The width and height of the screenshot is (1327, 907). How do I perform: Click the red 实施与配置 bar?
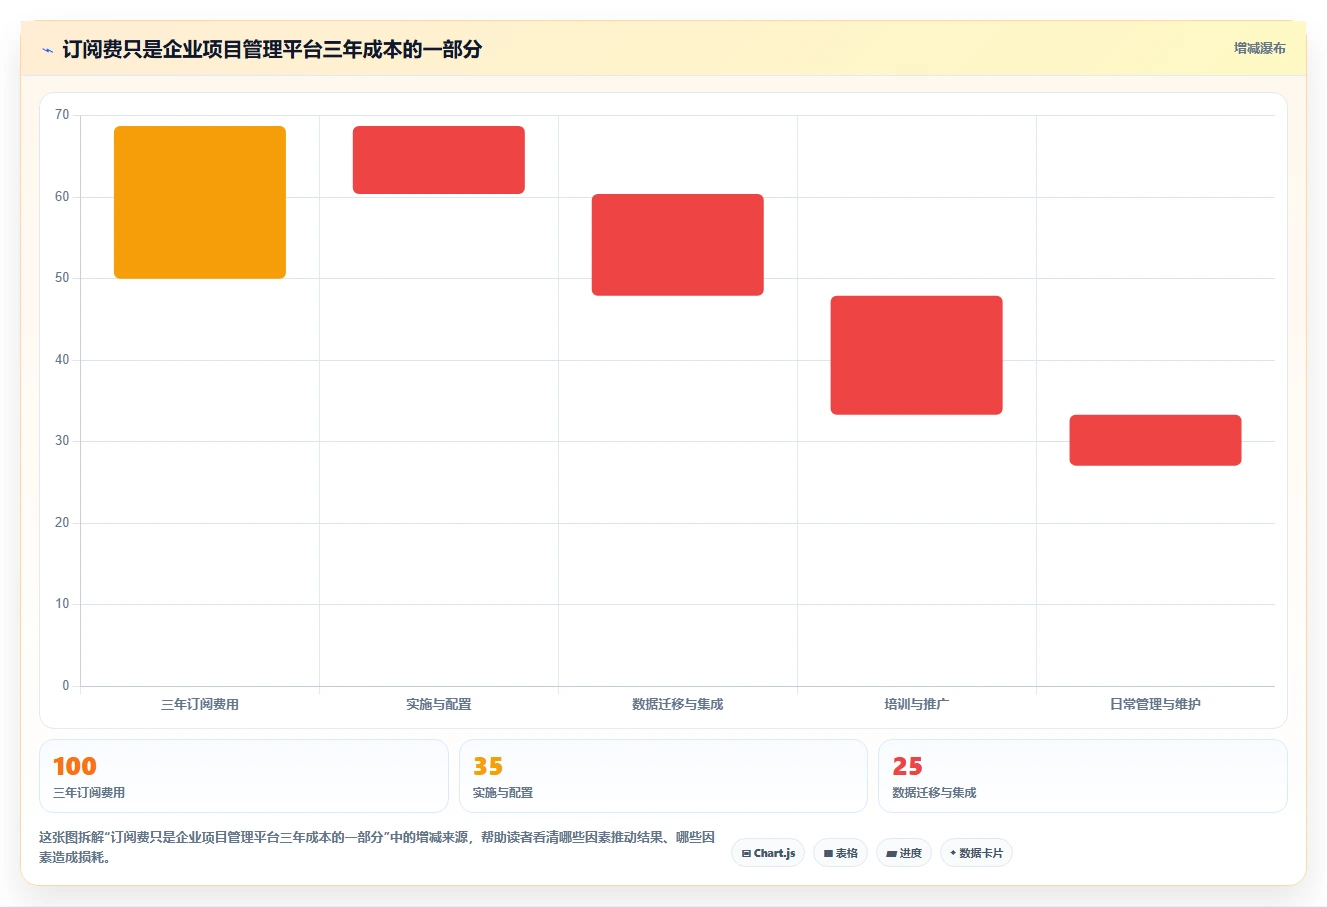pos(439,160)
